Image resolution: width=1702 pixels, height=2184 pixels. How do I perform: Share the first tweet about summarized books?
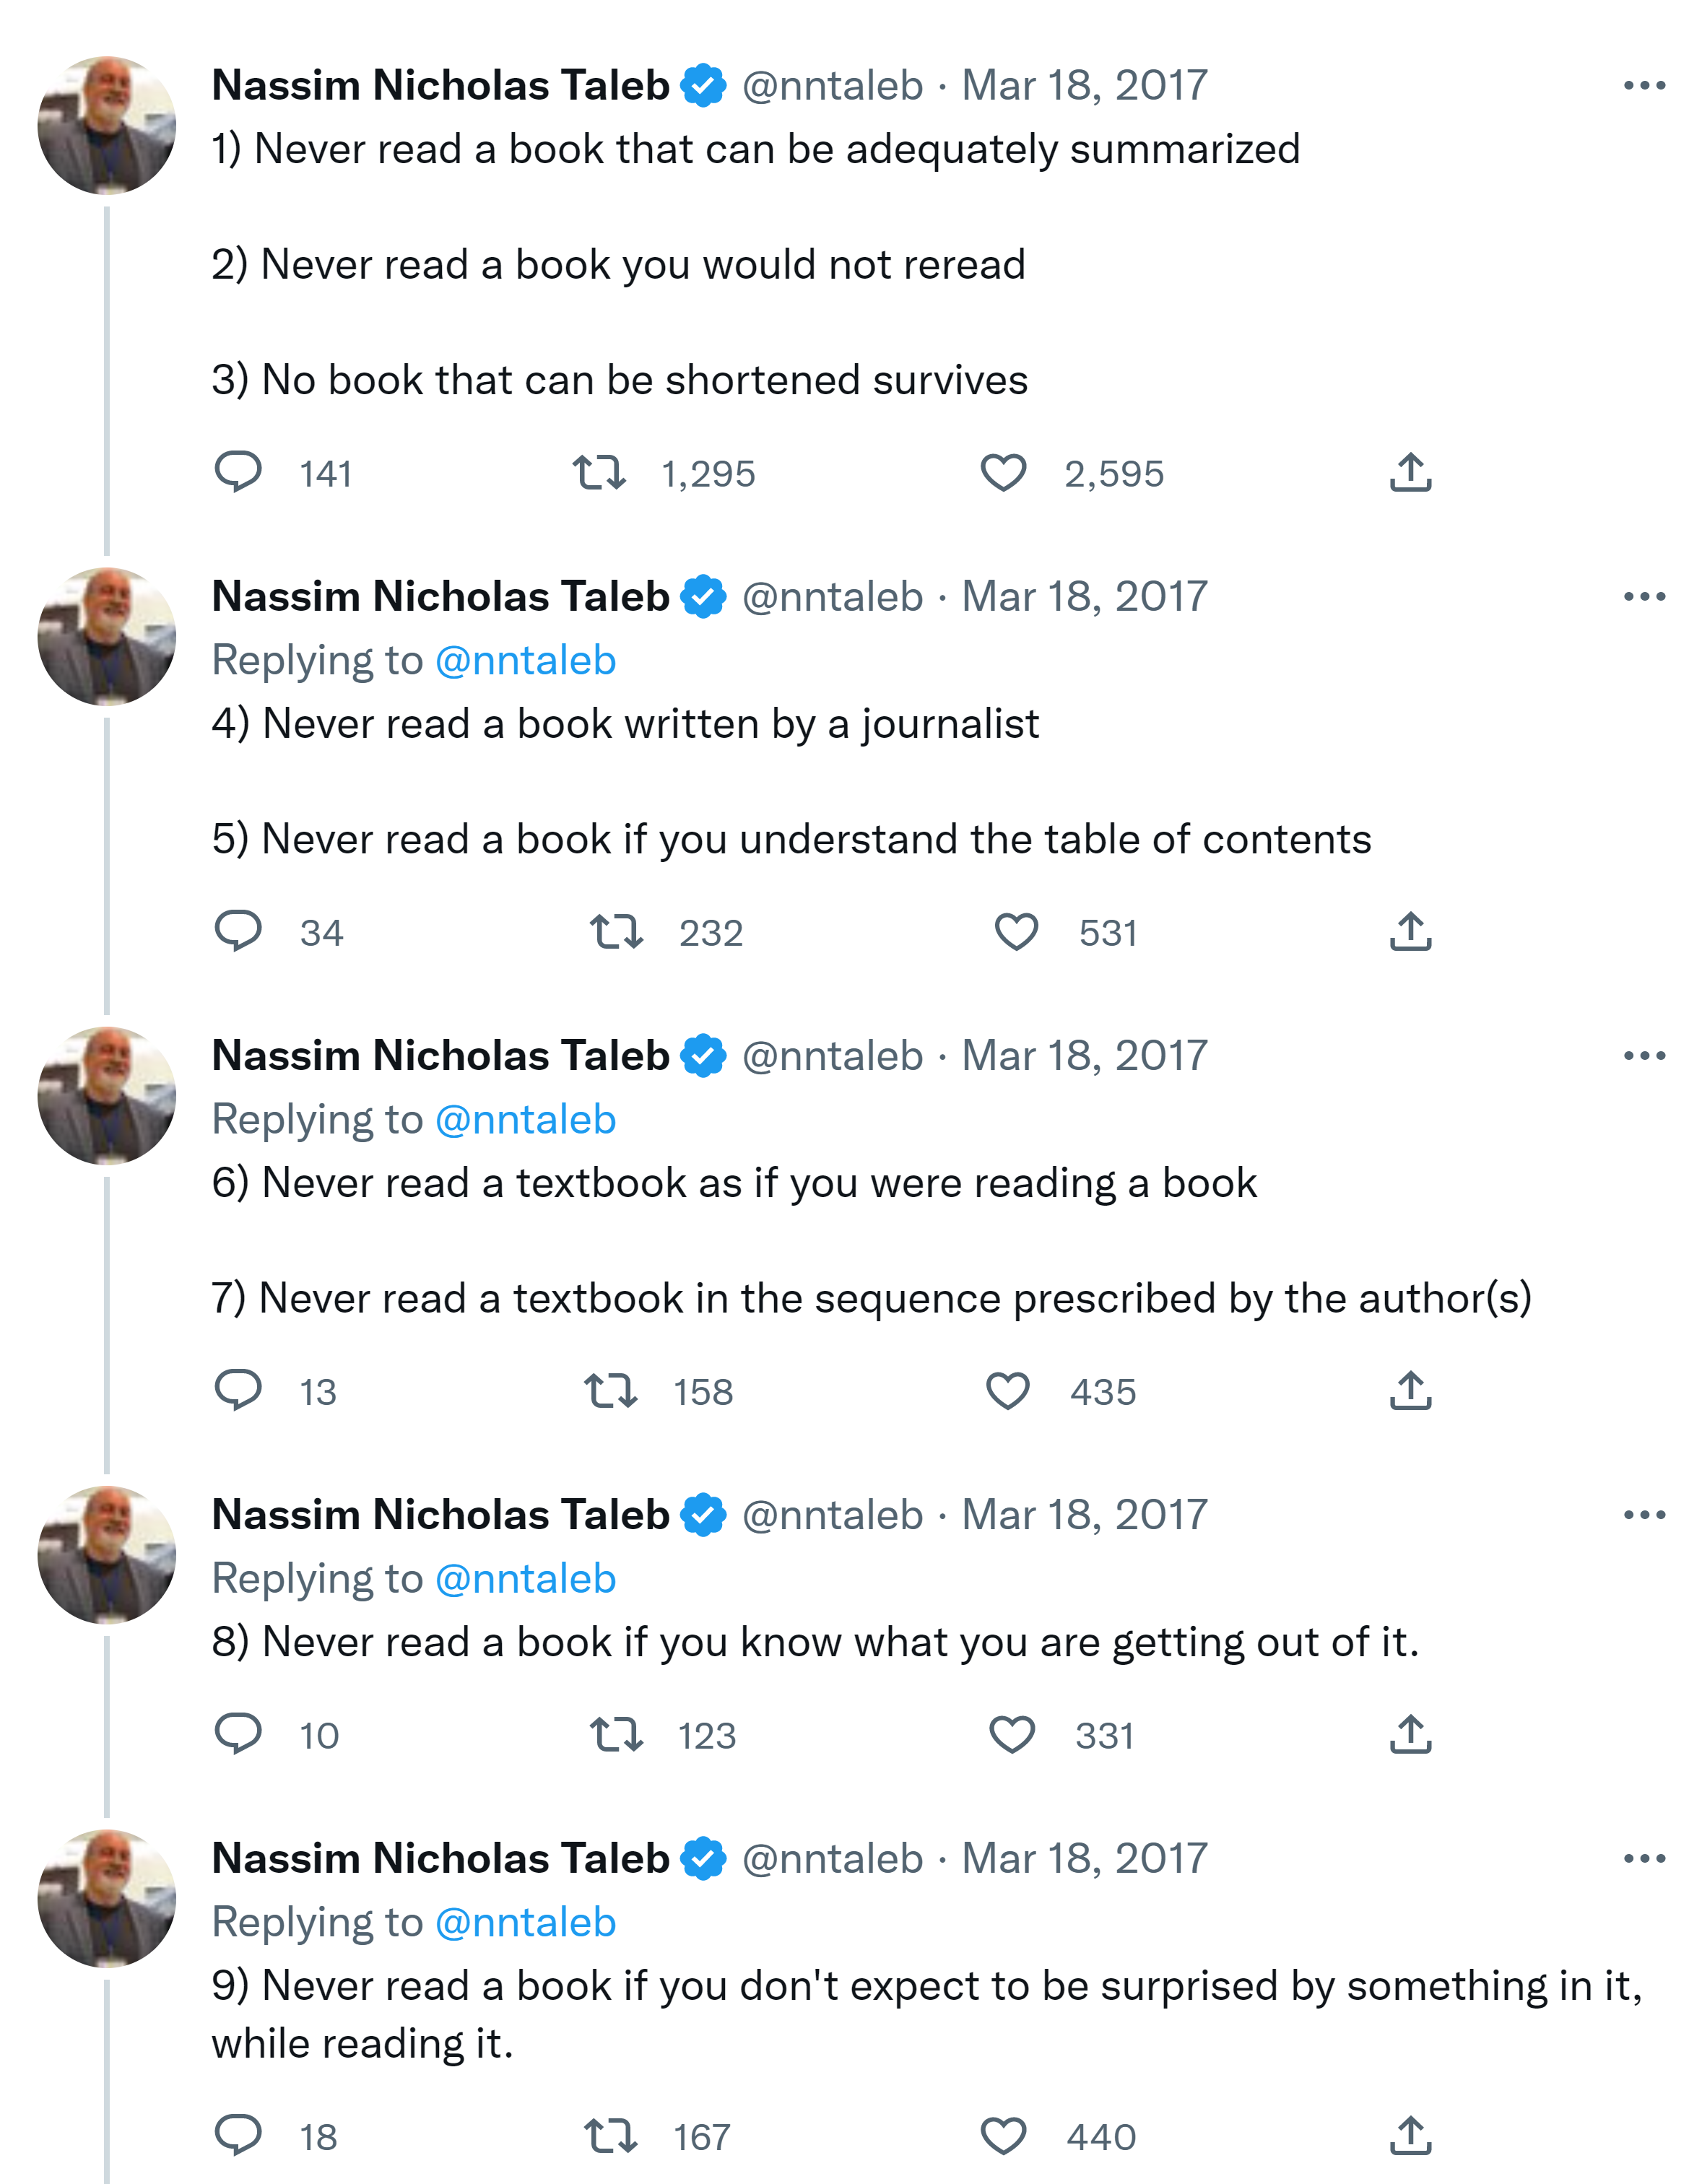pos(1410,472)
